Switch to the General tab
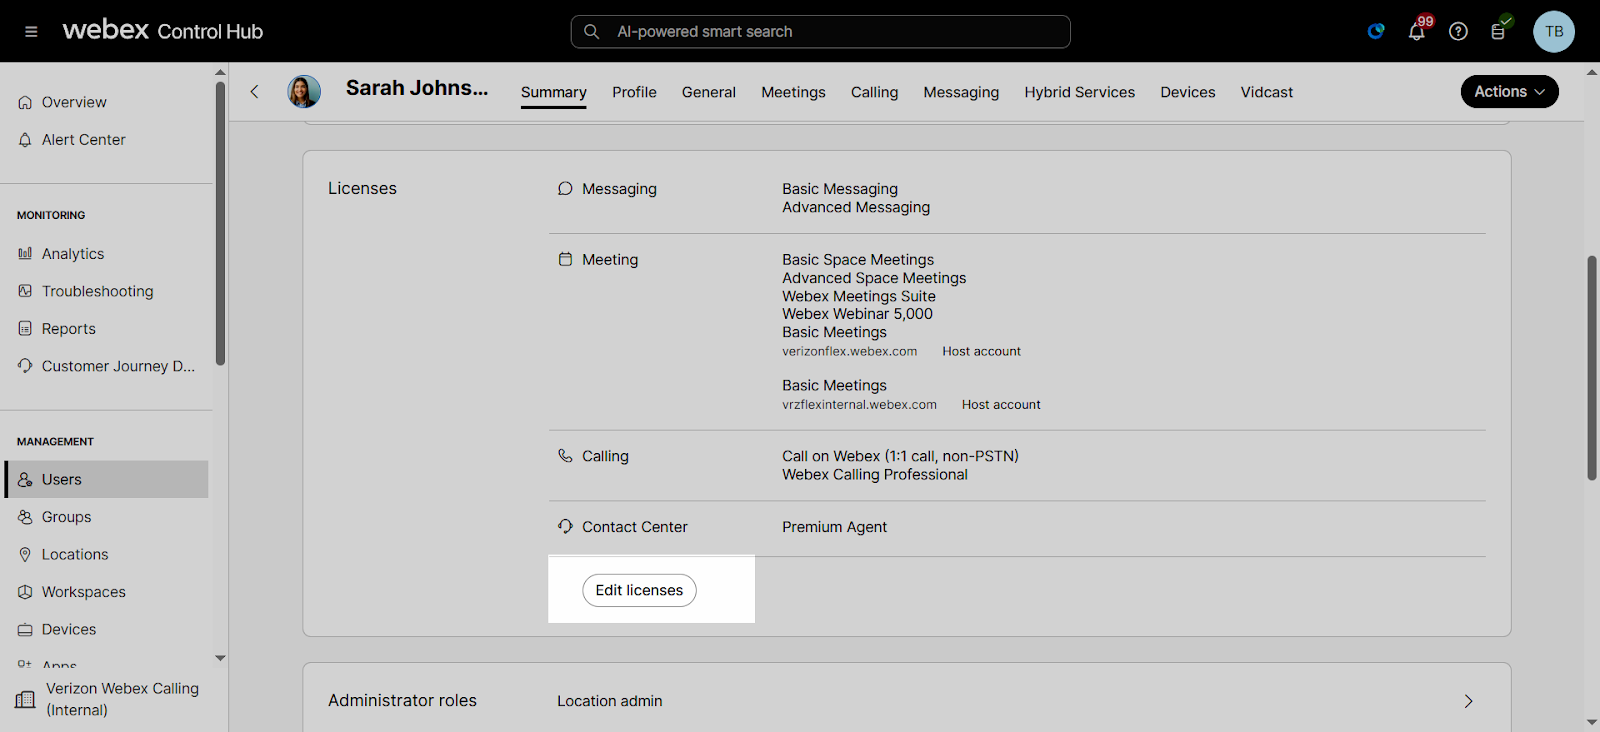The image size is (1600, 732). (x=709, y=92)
